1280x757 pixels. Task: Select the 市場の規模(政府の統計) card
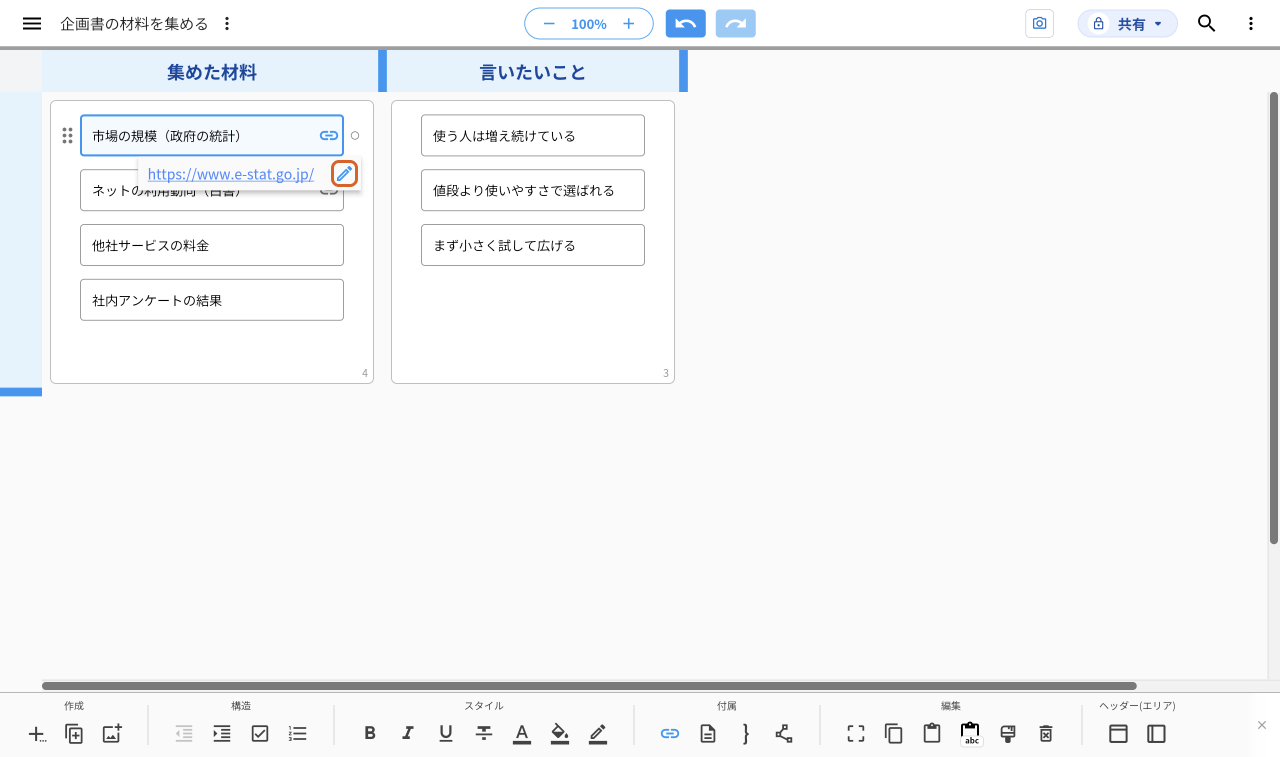212,135
